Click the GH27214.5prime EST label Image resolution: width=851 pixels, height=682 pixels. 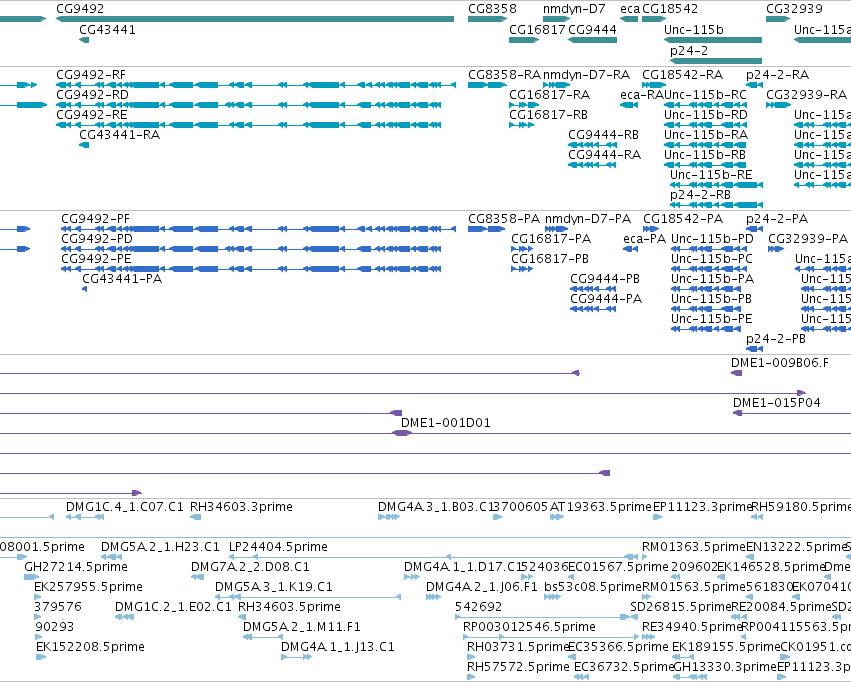pos(76,567)
